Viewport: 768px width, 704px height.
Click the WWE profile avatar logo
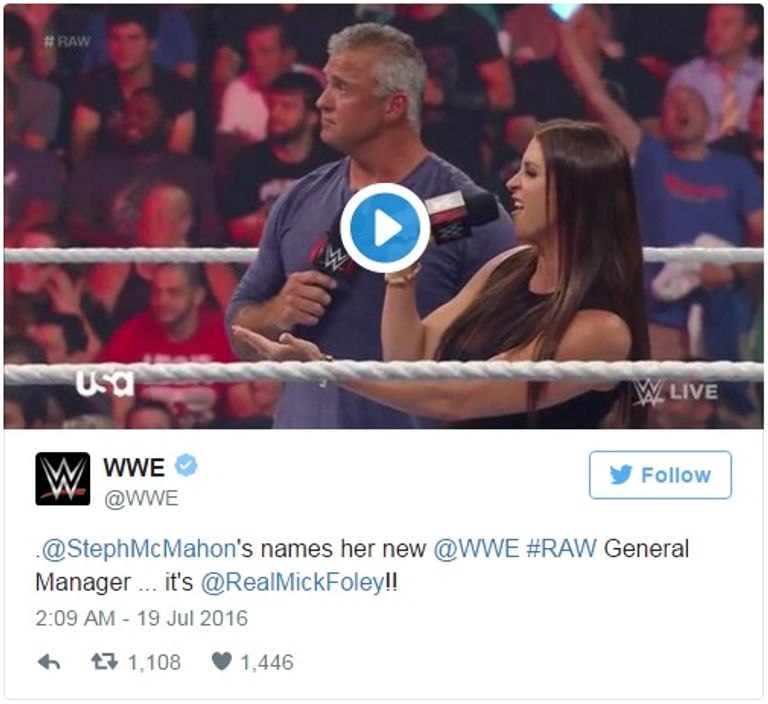[63, 479]
